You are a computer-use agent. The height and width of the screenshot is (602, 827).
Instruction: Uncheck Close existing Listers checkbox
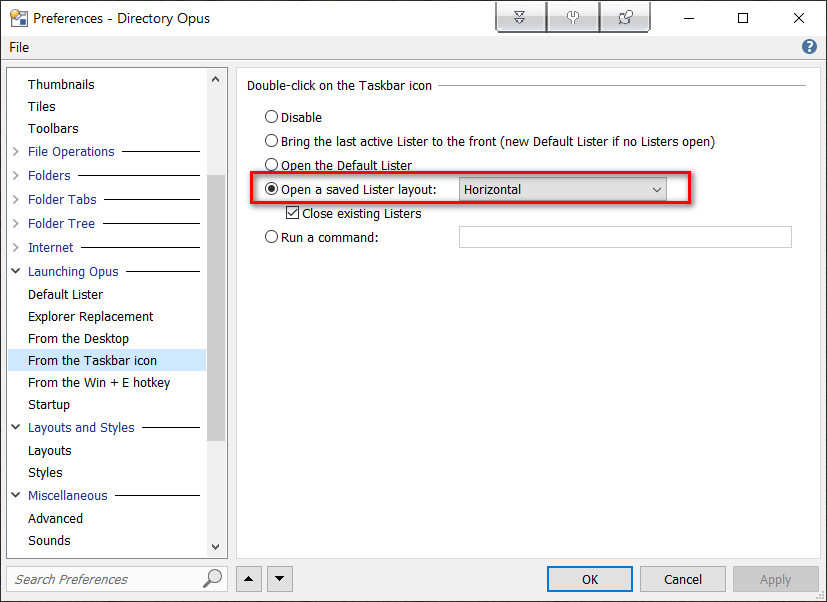tap(292, 213)
